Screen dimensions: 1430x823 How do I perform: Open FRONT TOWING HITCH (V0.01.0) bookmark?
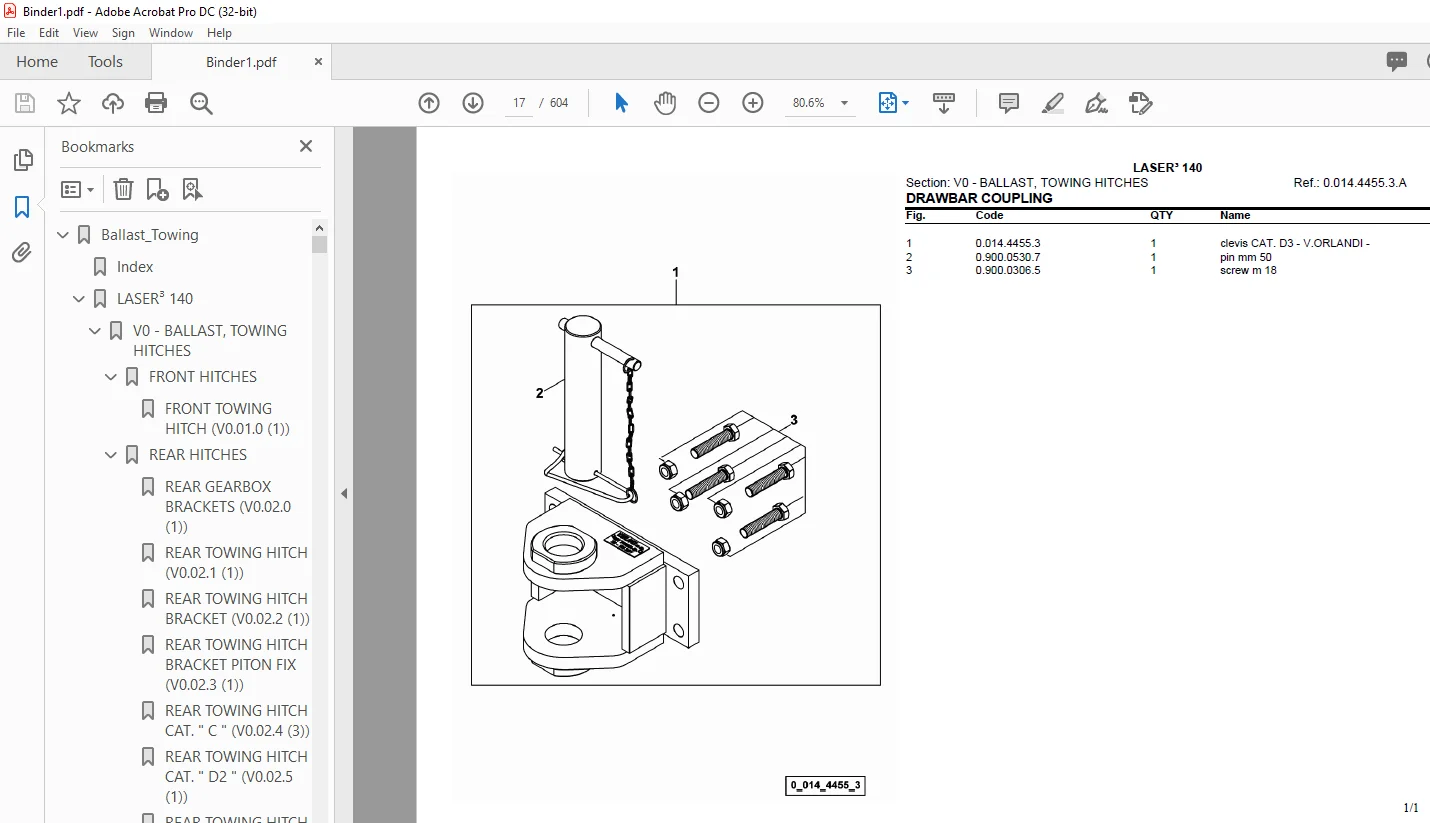[x=227, y=419]
